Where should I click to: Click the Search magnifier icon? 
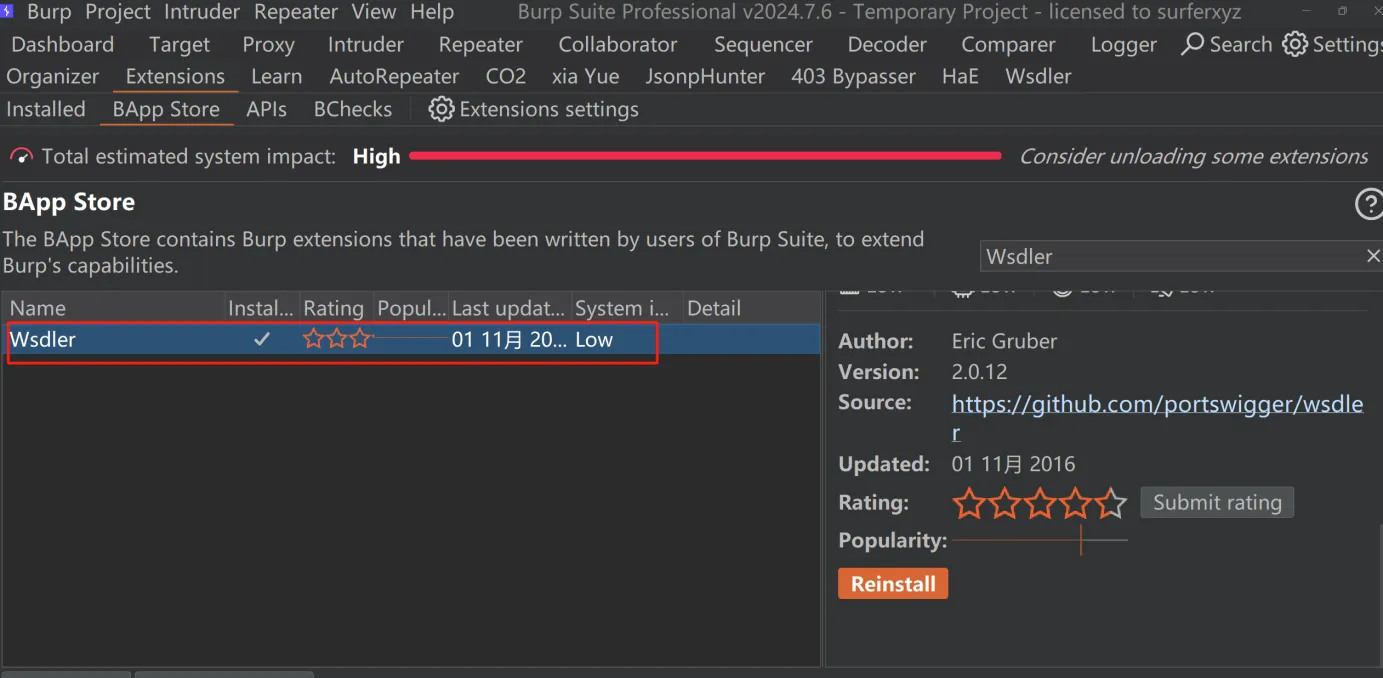click(1192, 44)
